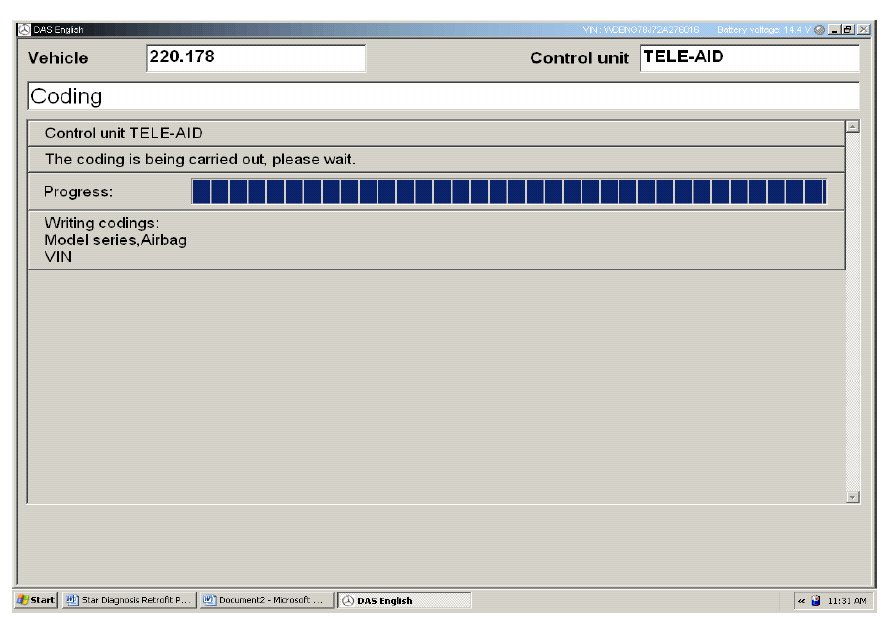Screen dimensions: 894x630
Task: Select the 'Control unit TELE-AID' row
Action: [436, 133]
